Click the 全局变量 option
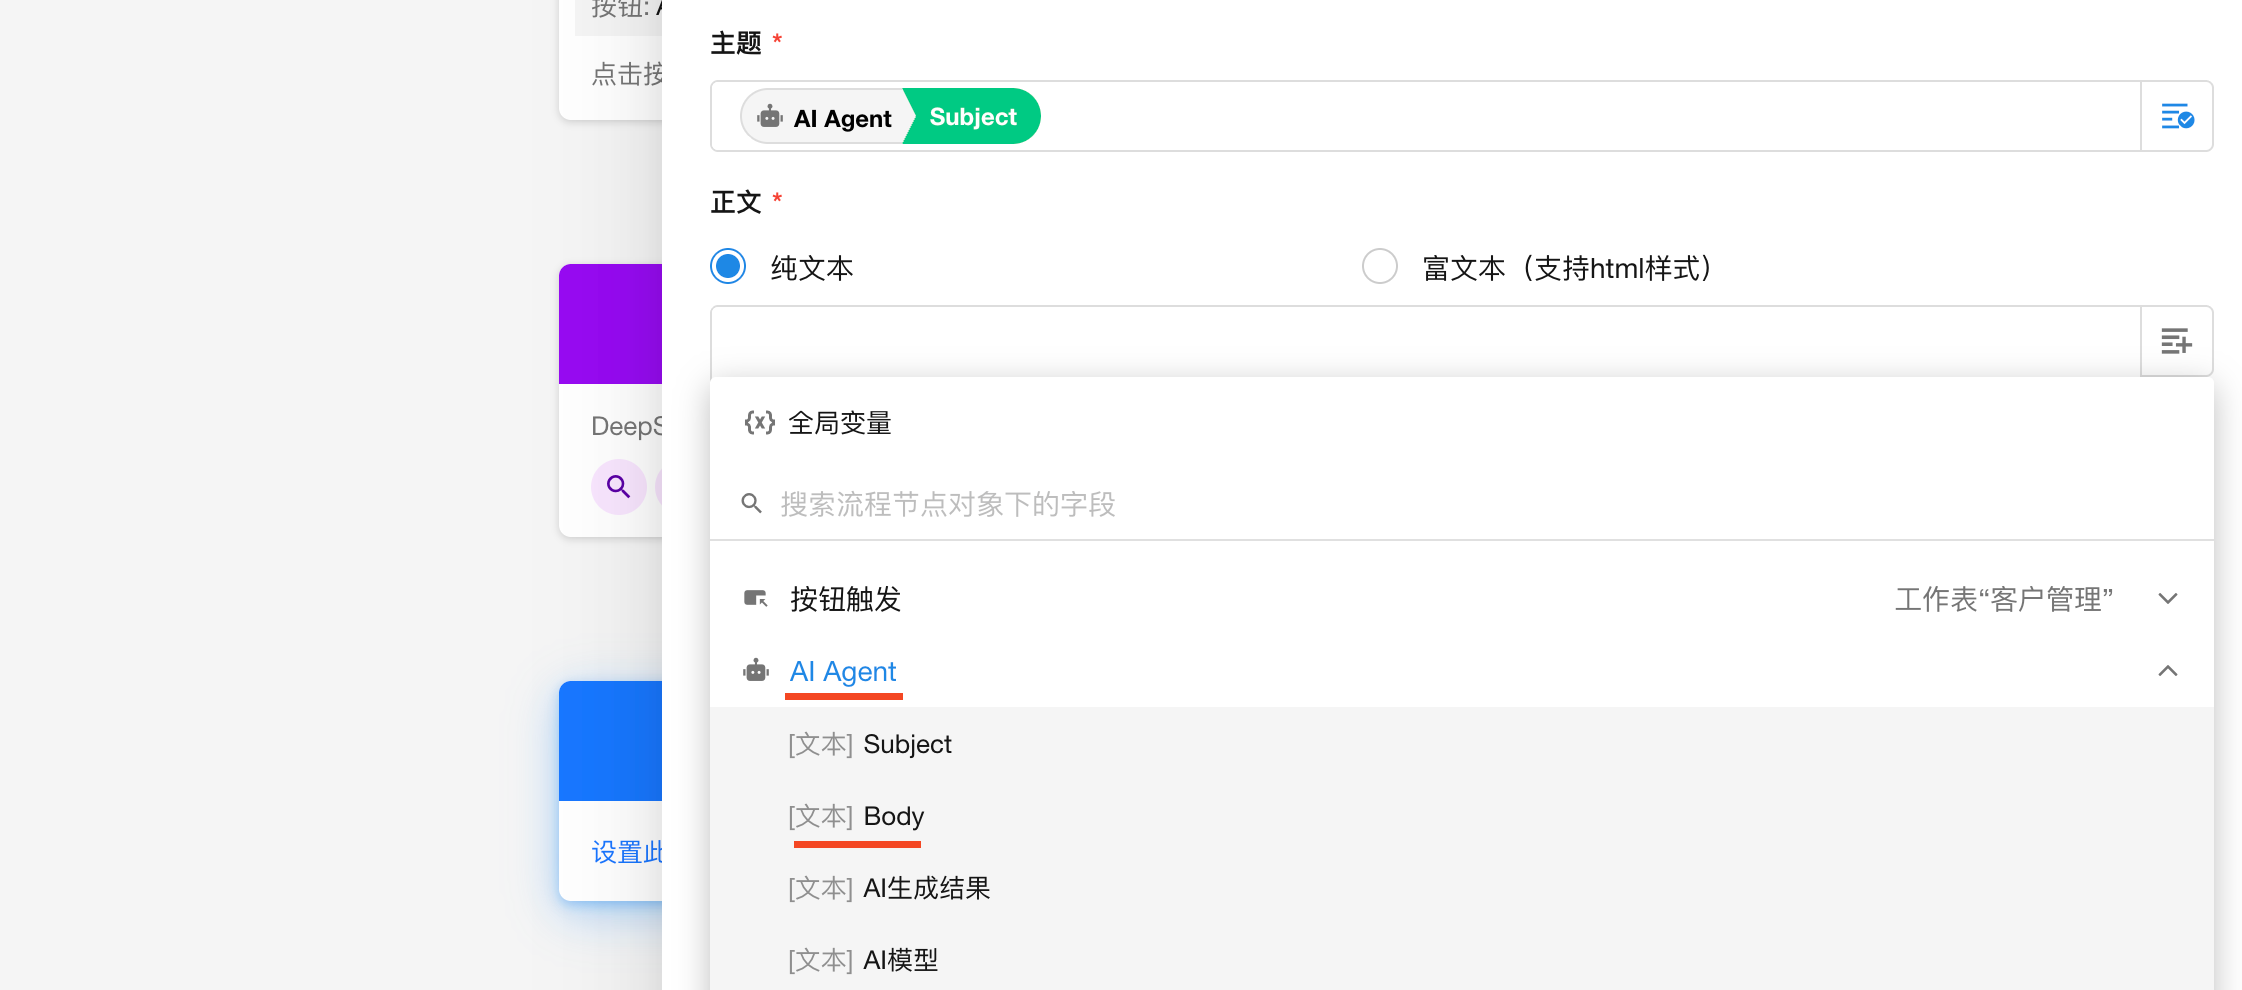This screenshot has height=990, width=2242. [x=839, y=423]
